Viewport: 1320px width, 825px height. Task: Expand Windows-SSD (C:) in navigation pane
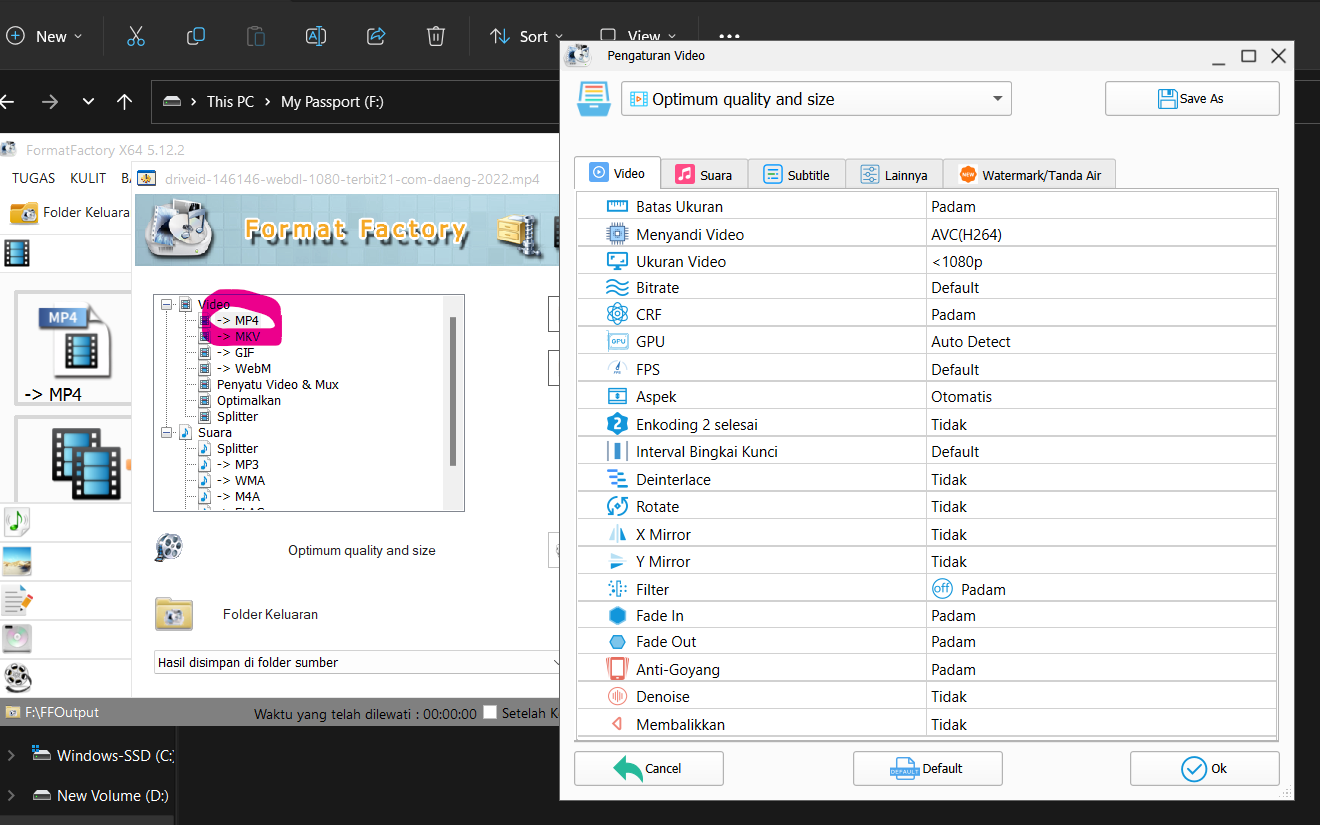coord(12,755)
